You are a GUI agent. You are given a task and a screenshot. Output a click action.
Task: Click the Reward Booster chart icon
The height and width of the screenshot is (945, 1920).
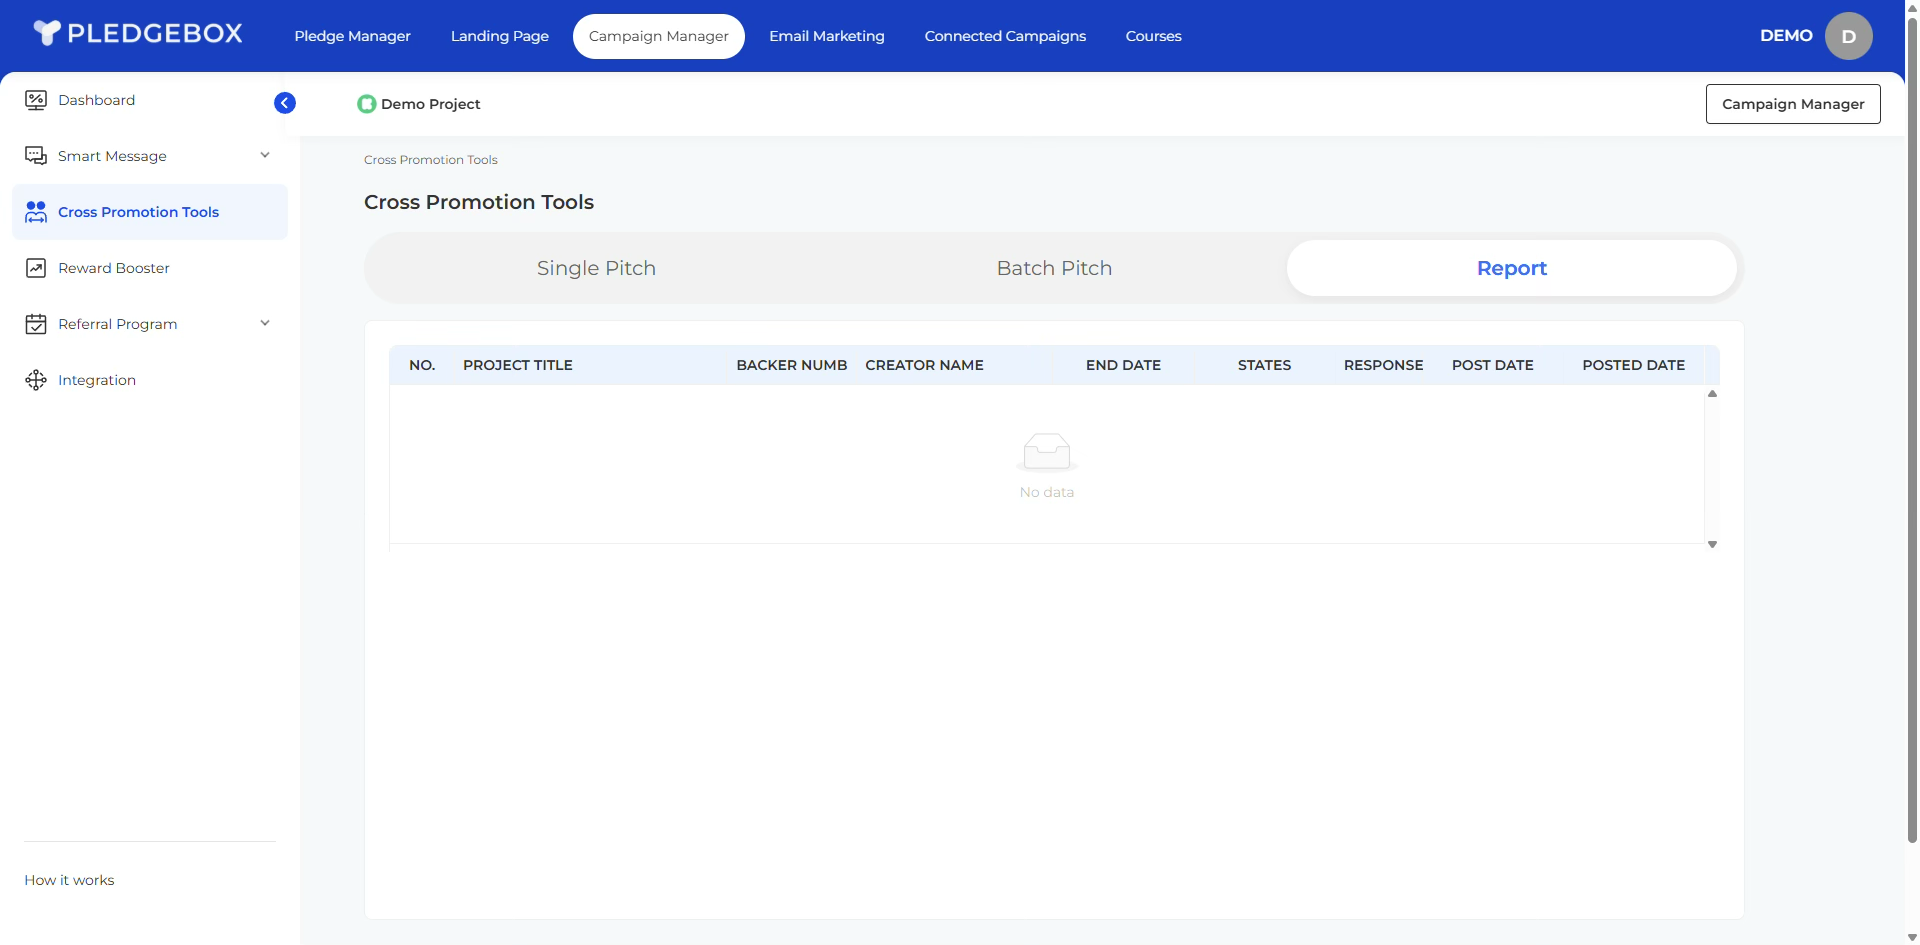[36, 268]
